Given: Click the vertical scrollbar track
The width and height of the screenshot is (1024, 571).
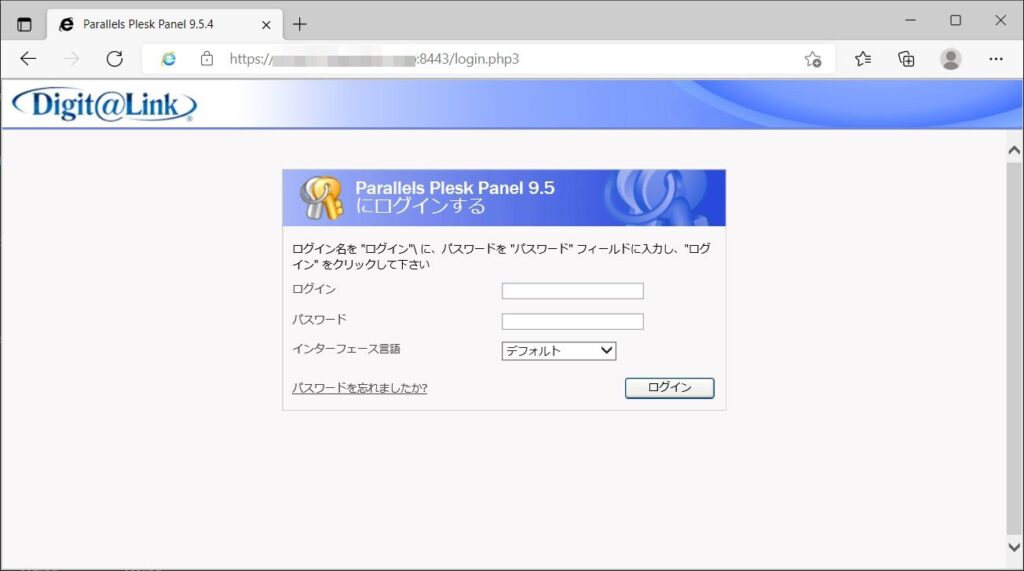Looking at the screenshot, I should pos(1014,348).
